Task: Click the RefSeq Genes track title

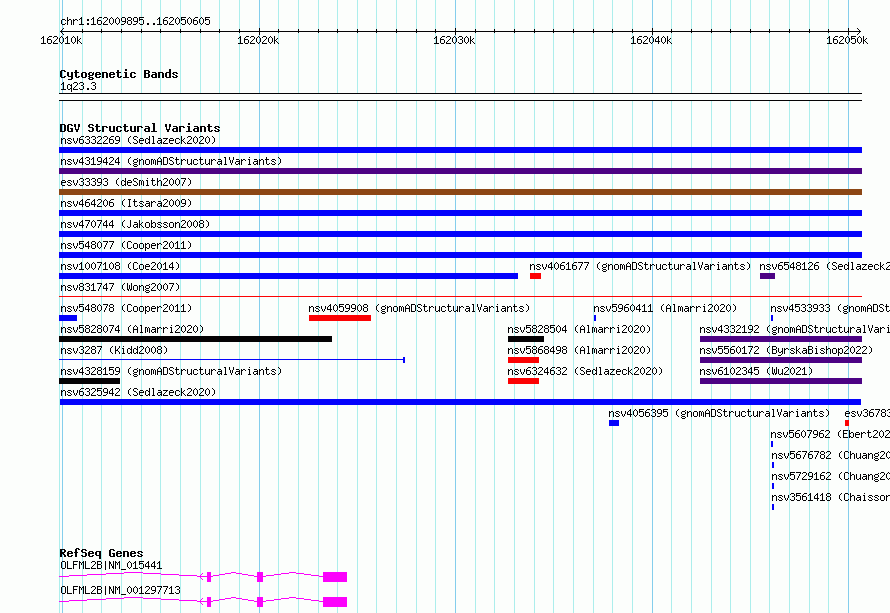Action: [101, 553]
